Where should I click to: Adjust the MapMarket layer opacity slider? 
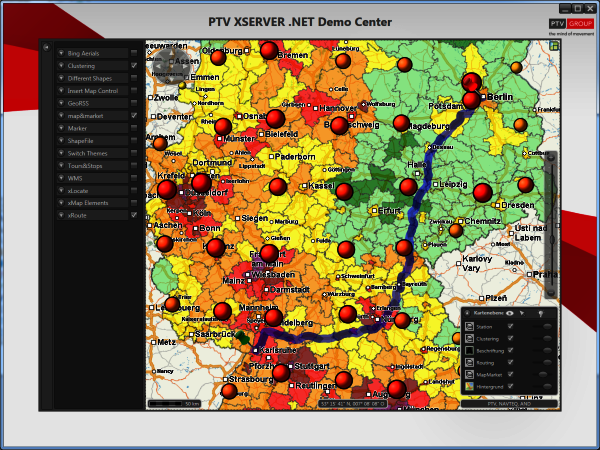[x=543, y=375]
